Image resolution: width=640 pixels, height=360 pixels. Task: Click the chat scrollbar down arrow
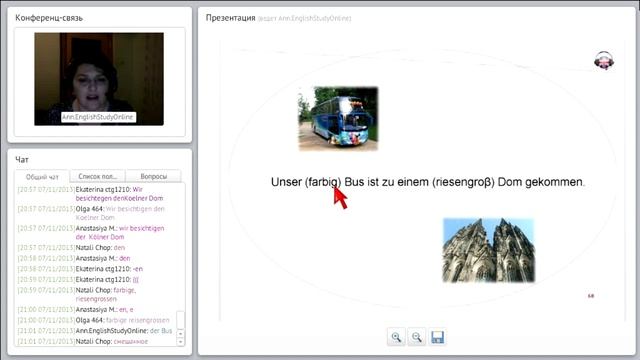click(180, 342)
